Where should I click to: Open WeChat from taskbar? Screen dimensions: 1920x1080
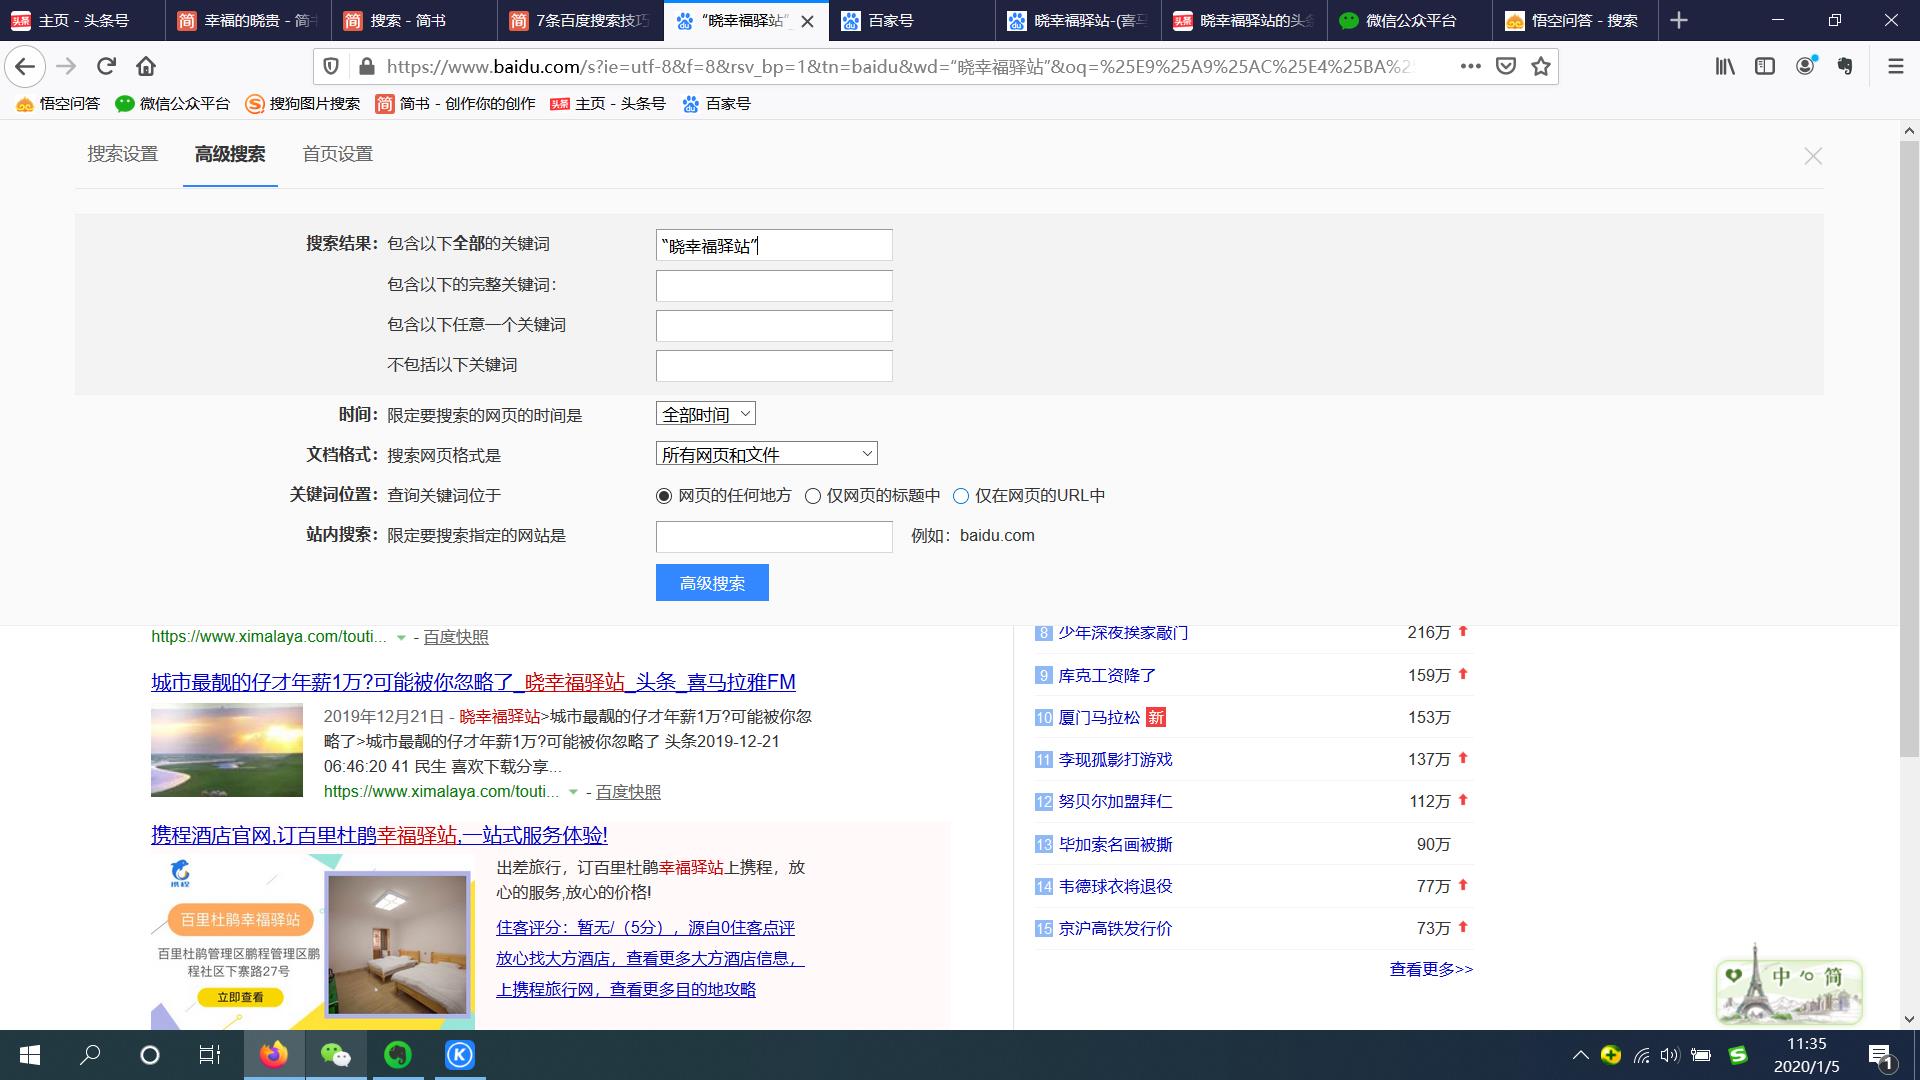(335, 1055)
